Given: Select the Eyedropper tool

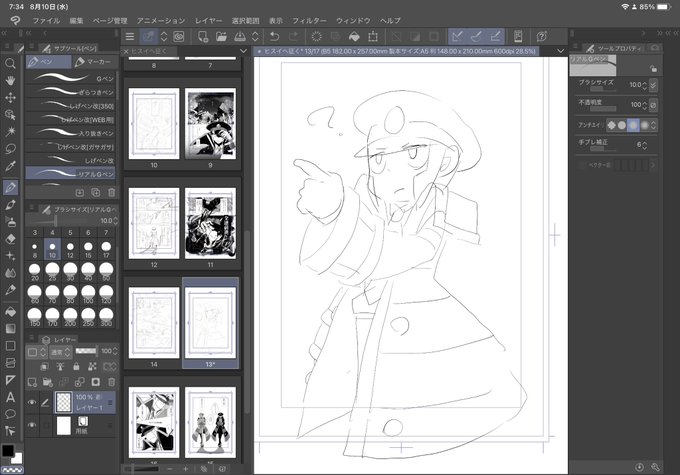Looking at the screenshot, I should coord(10,166).
